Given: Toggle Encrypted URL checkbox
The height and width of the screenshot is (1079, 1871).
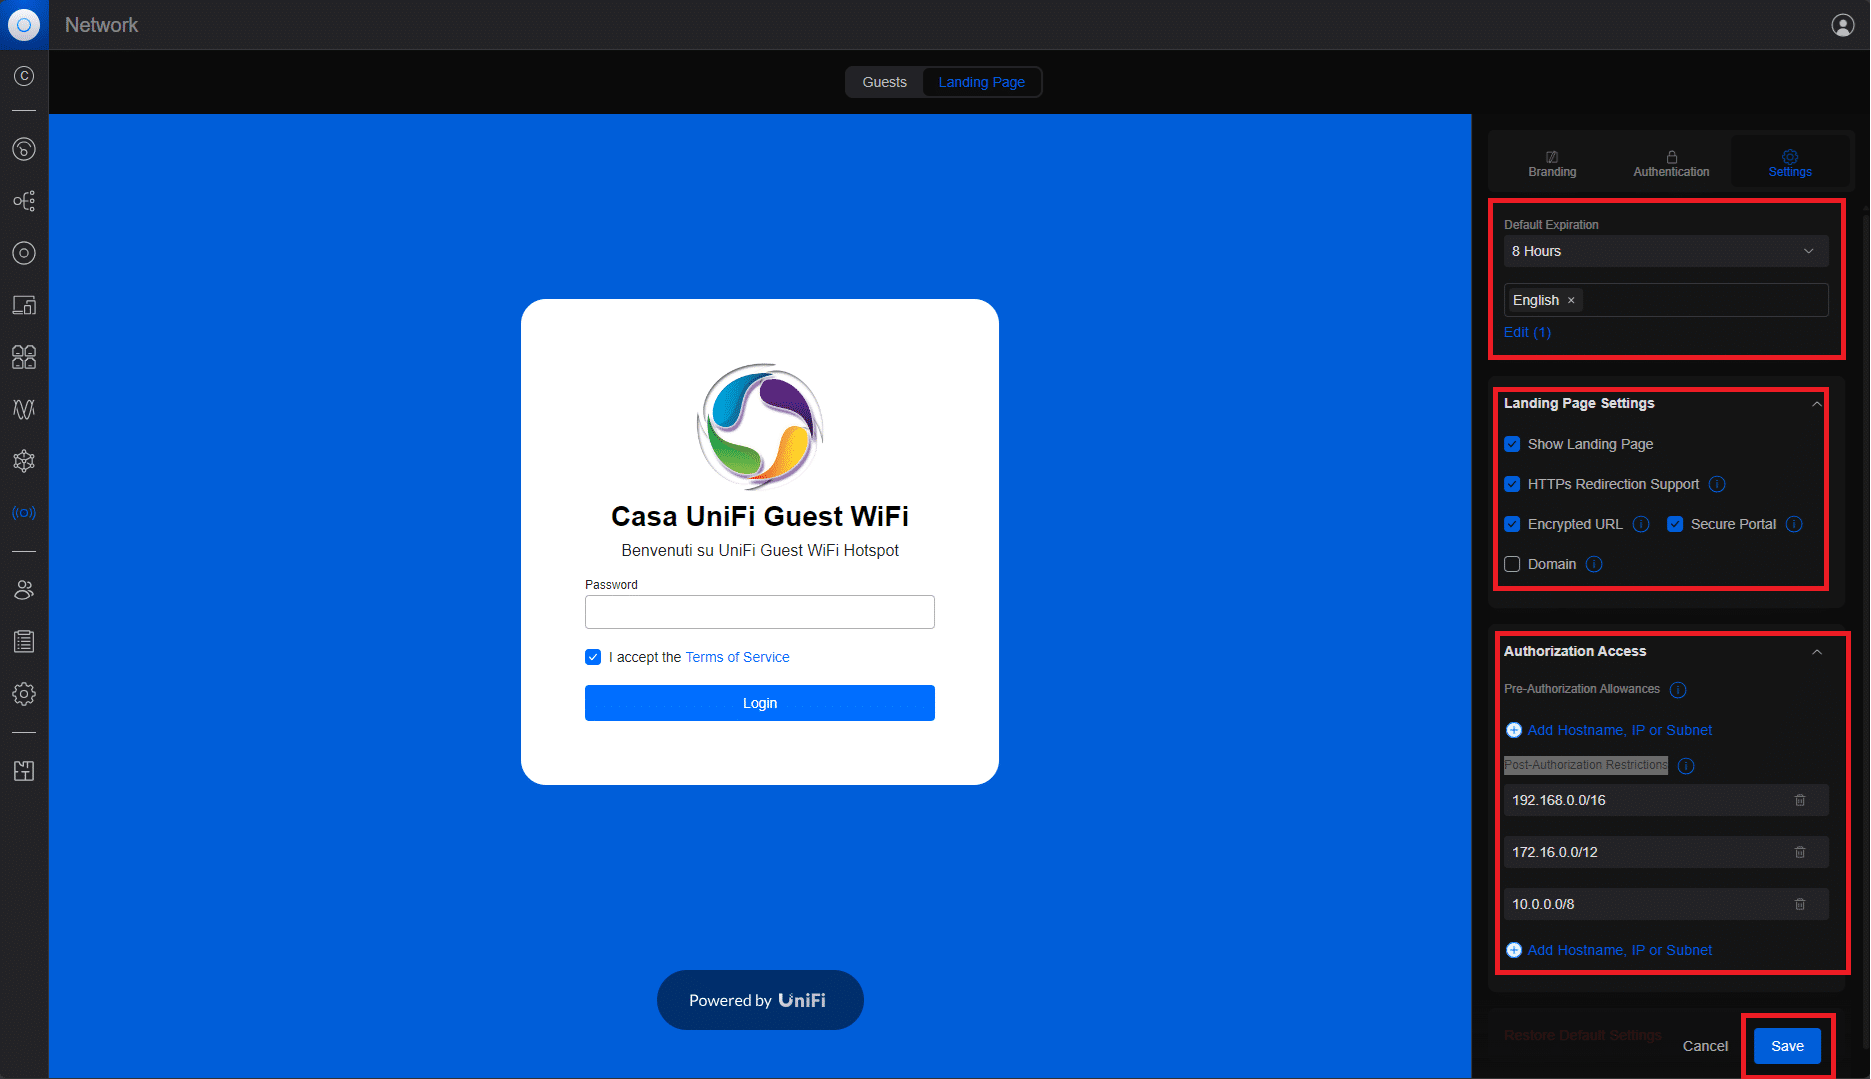Looking at the screenshot, I should 1512,524.
